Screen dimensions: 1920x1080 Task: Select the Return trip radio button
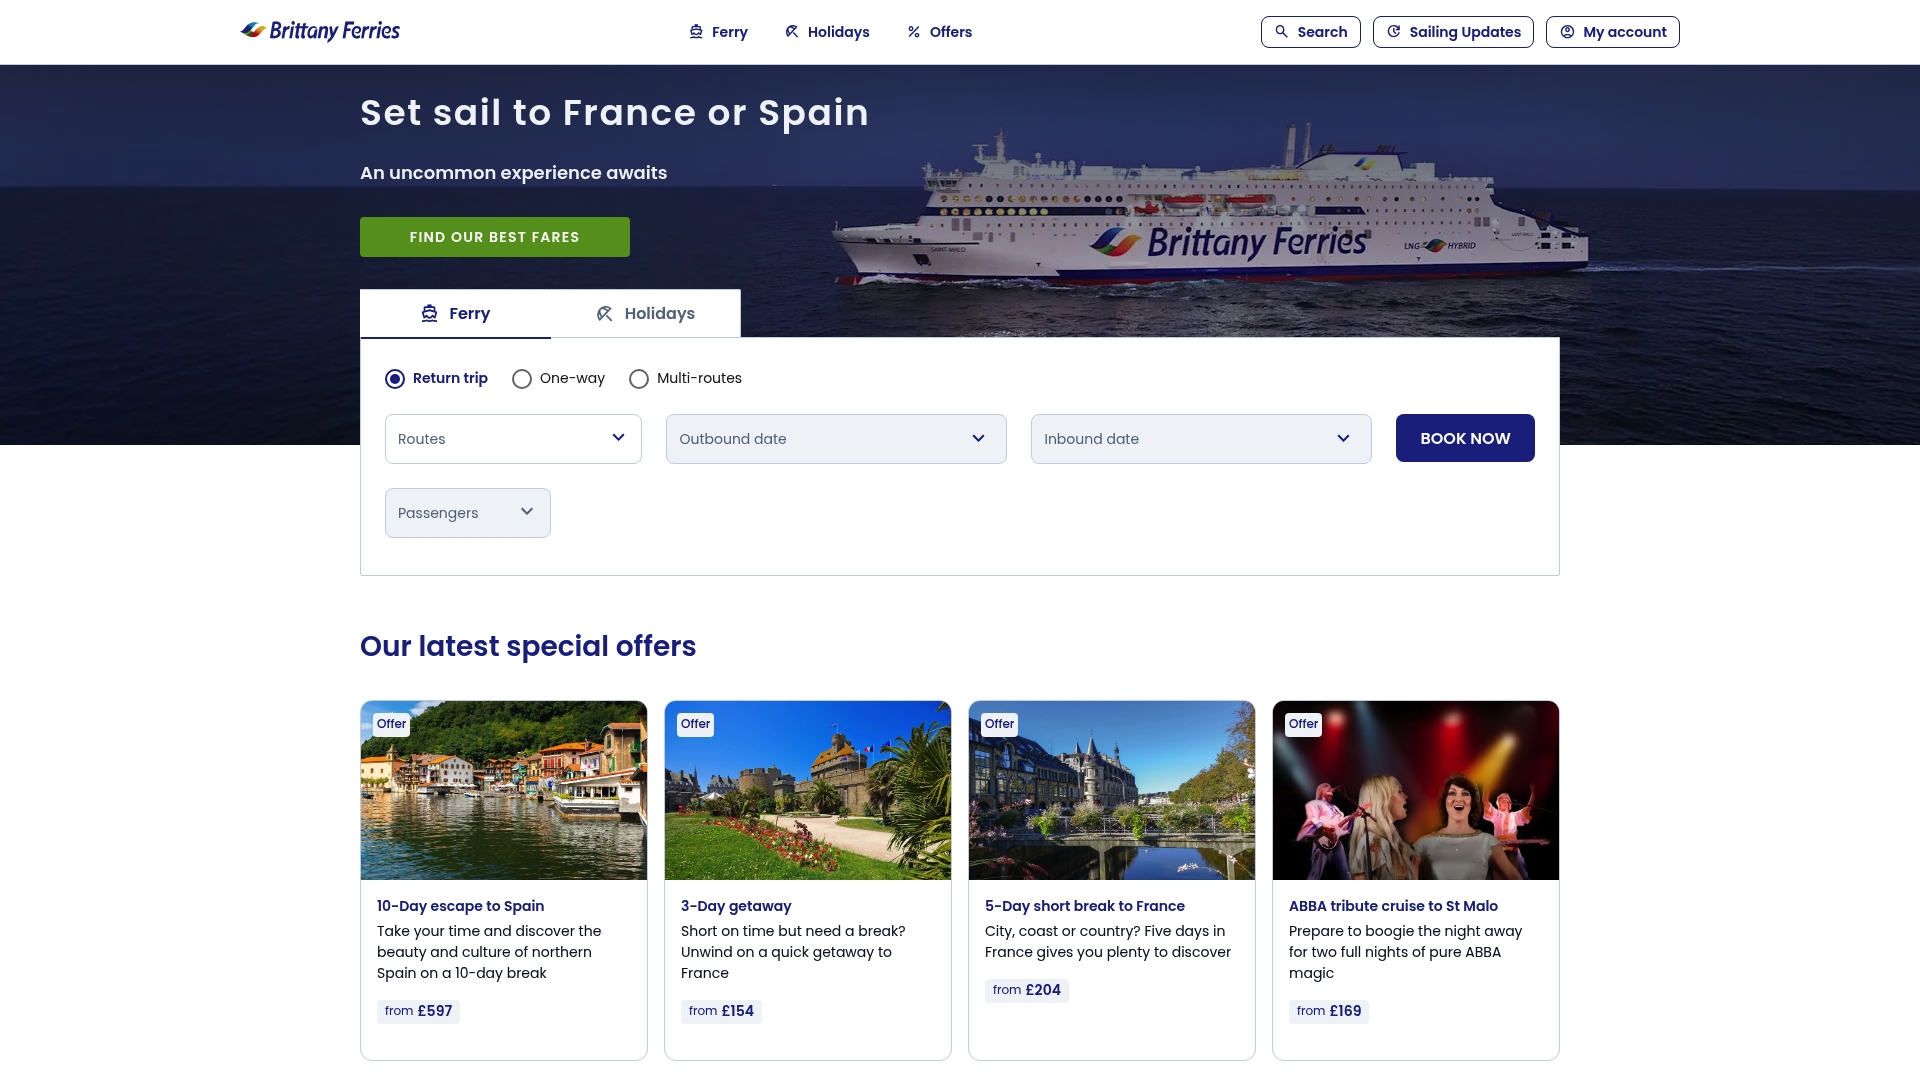(395, 379)
